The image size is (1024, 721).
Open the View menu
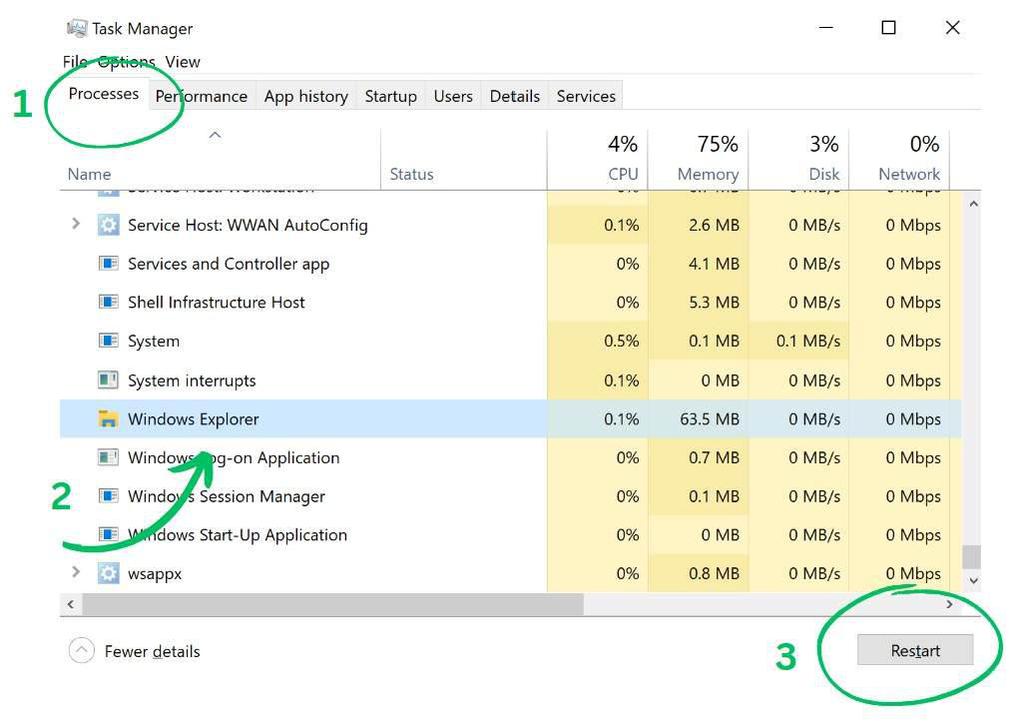182,62
